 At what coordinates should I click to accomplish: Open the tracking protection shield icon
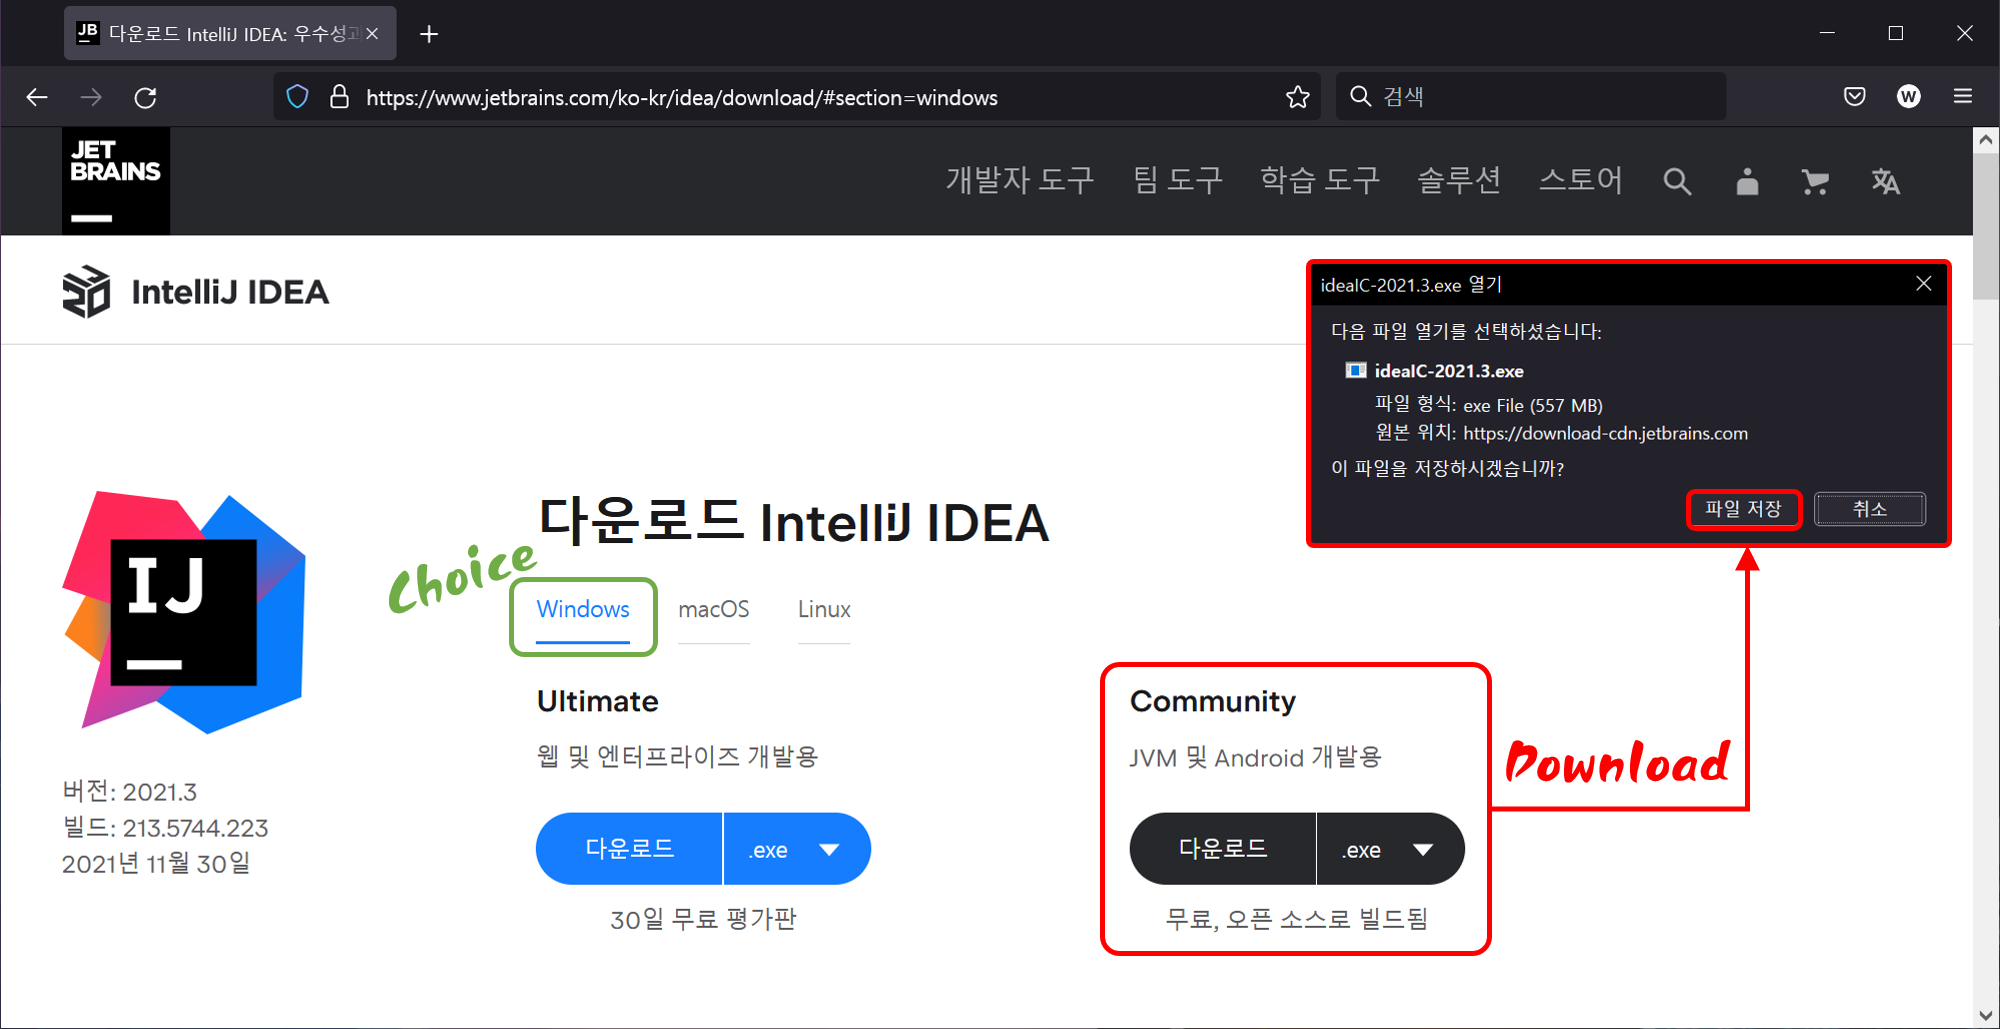297,97
